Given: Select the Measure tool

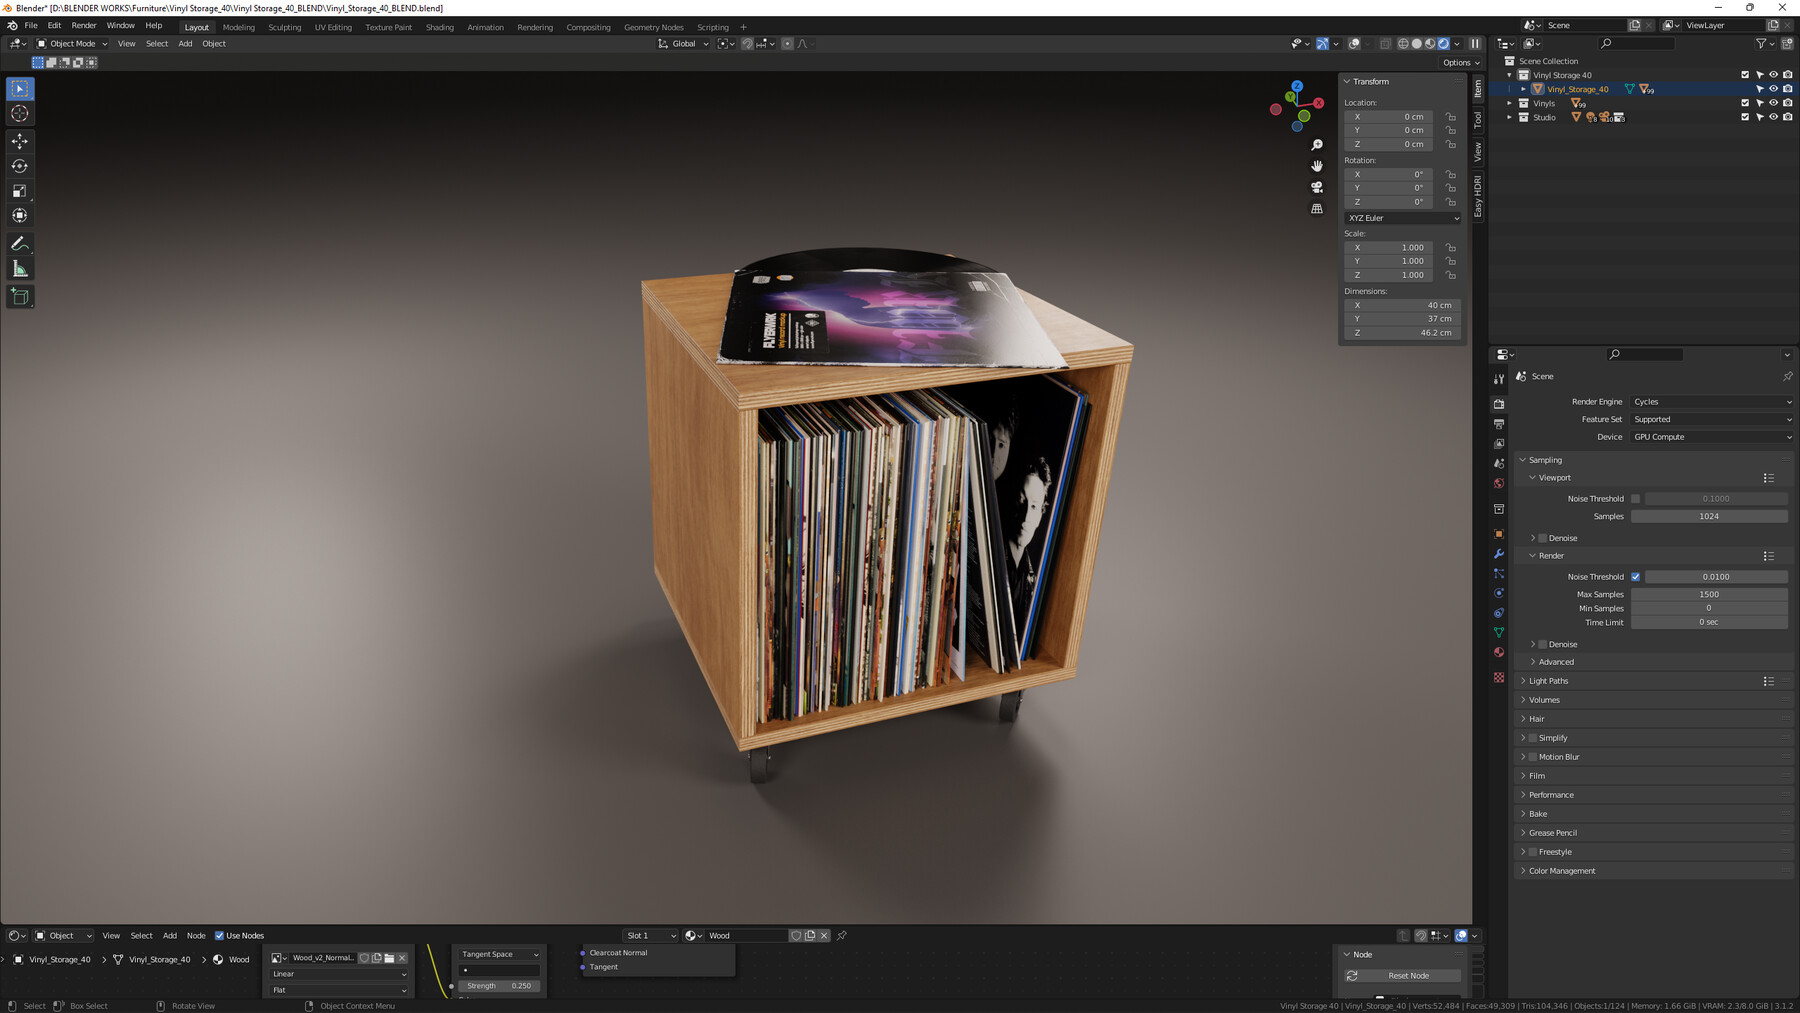Looking at the screenshot, I should point(19,267).
